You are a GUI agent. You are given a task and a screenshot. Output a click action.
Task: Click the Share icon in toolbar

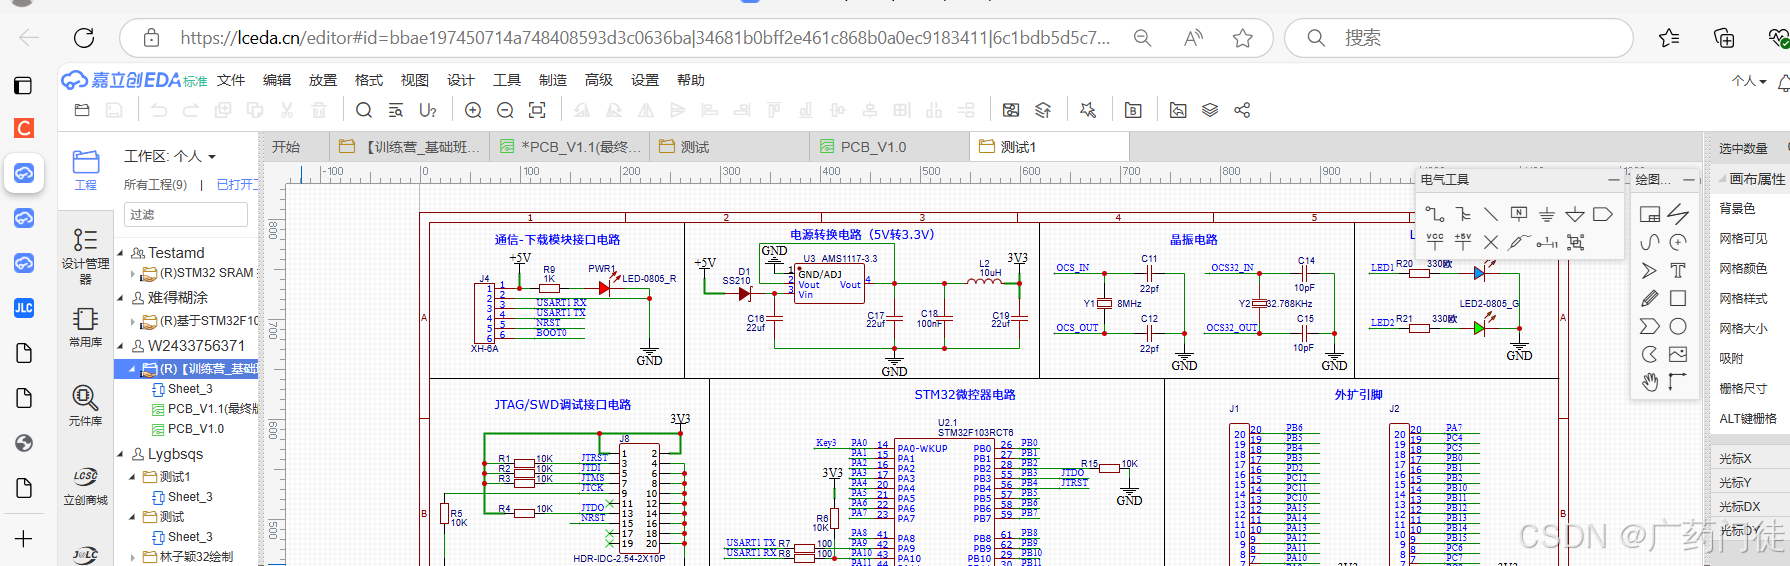tap(1242, 110)
